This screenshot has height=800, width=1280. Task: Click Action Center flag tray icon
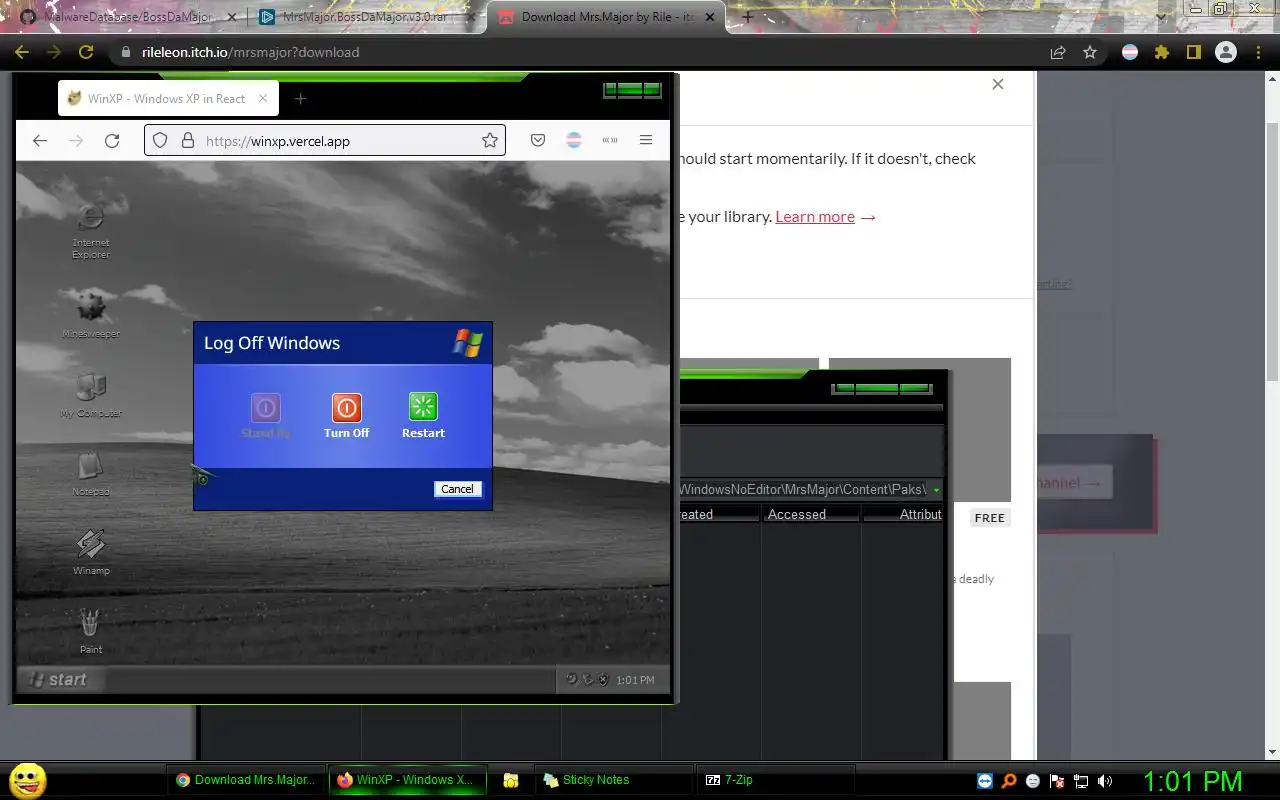[1057, 781]
